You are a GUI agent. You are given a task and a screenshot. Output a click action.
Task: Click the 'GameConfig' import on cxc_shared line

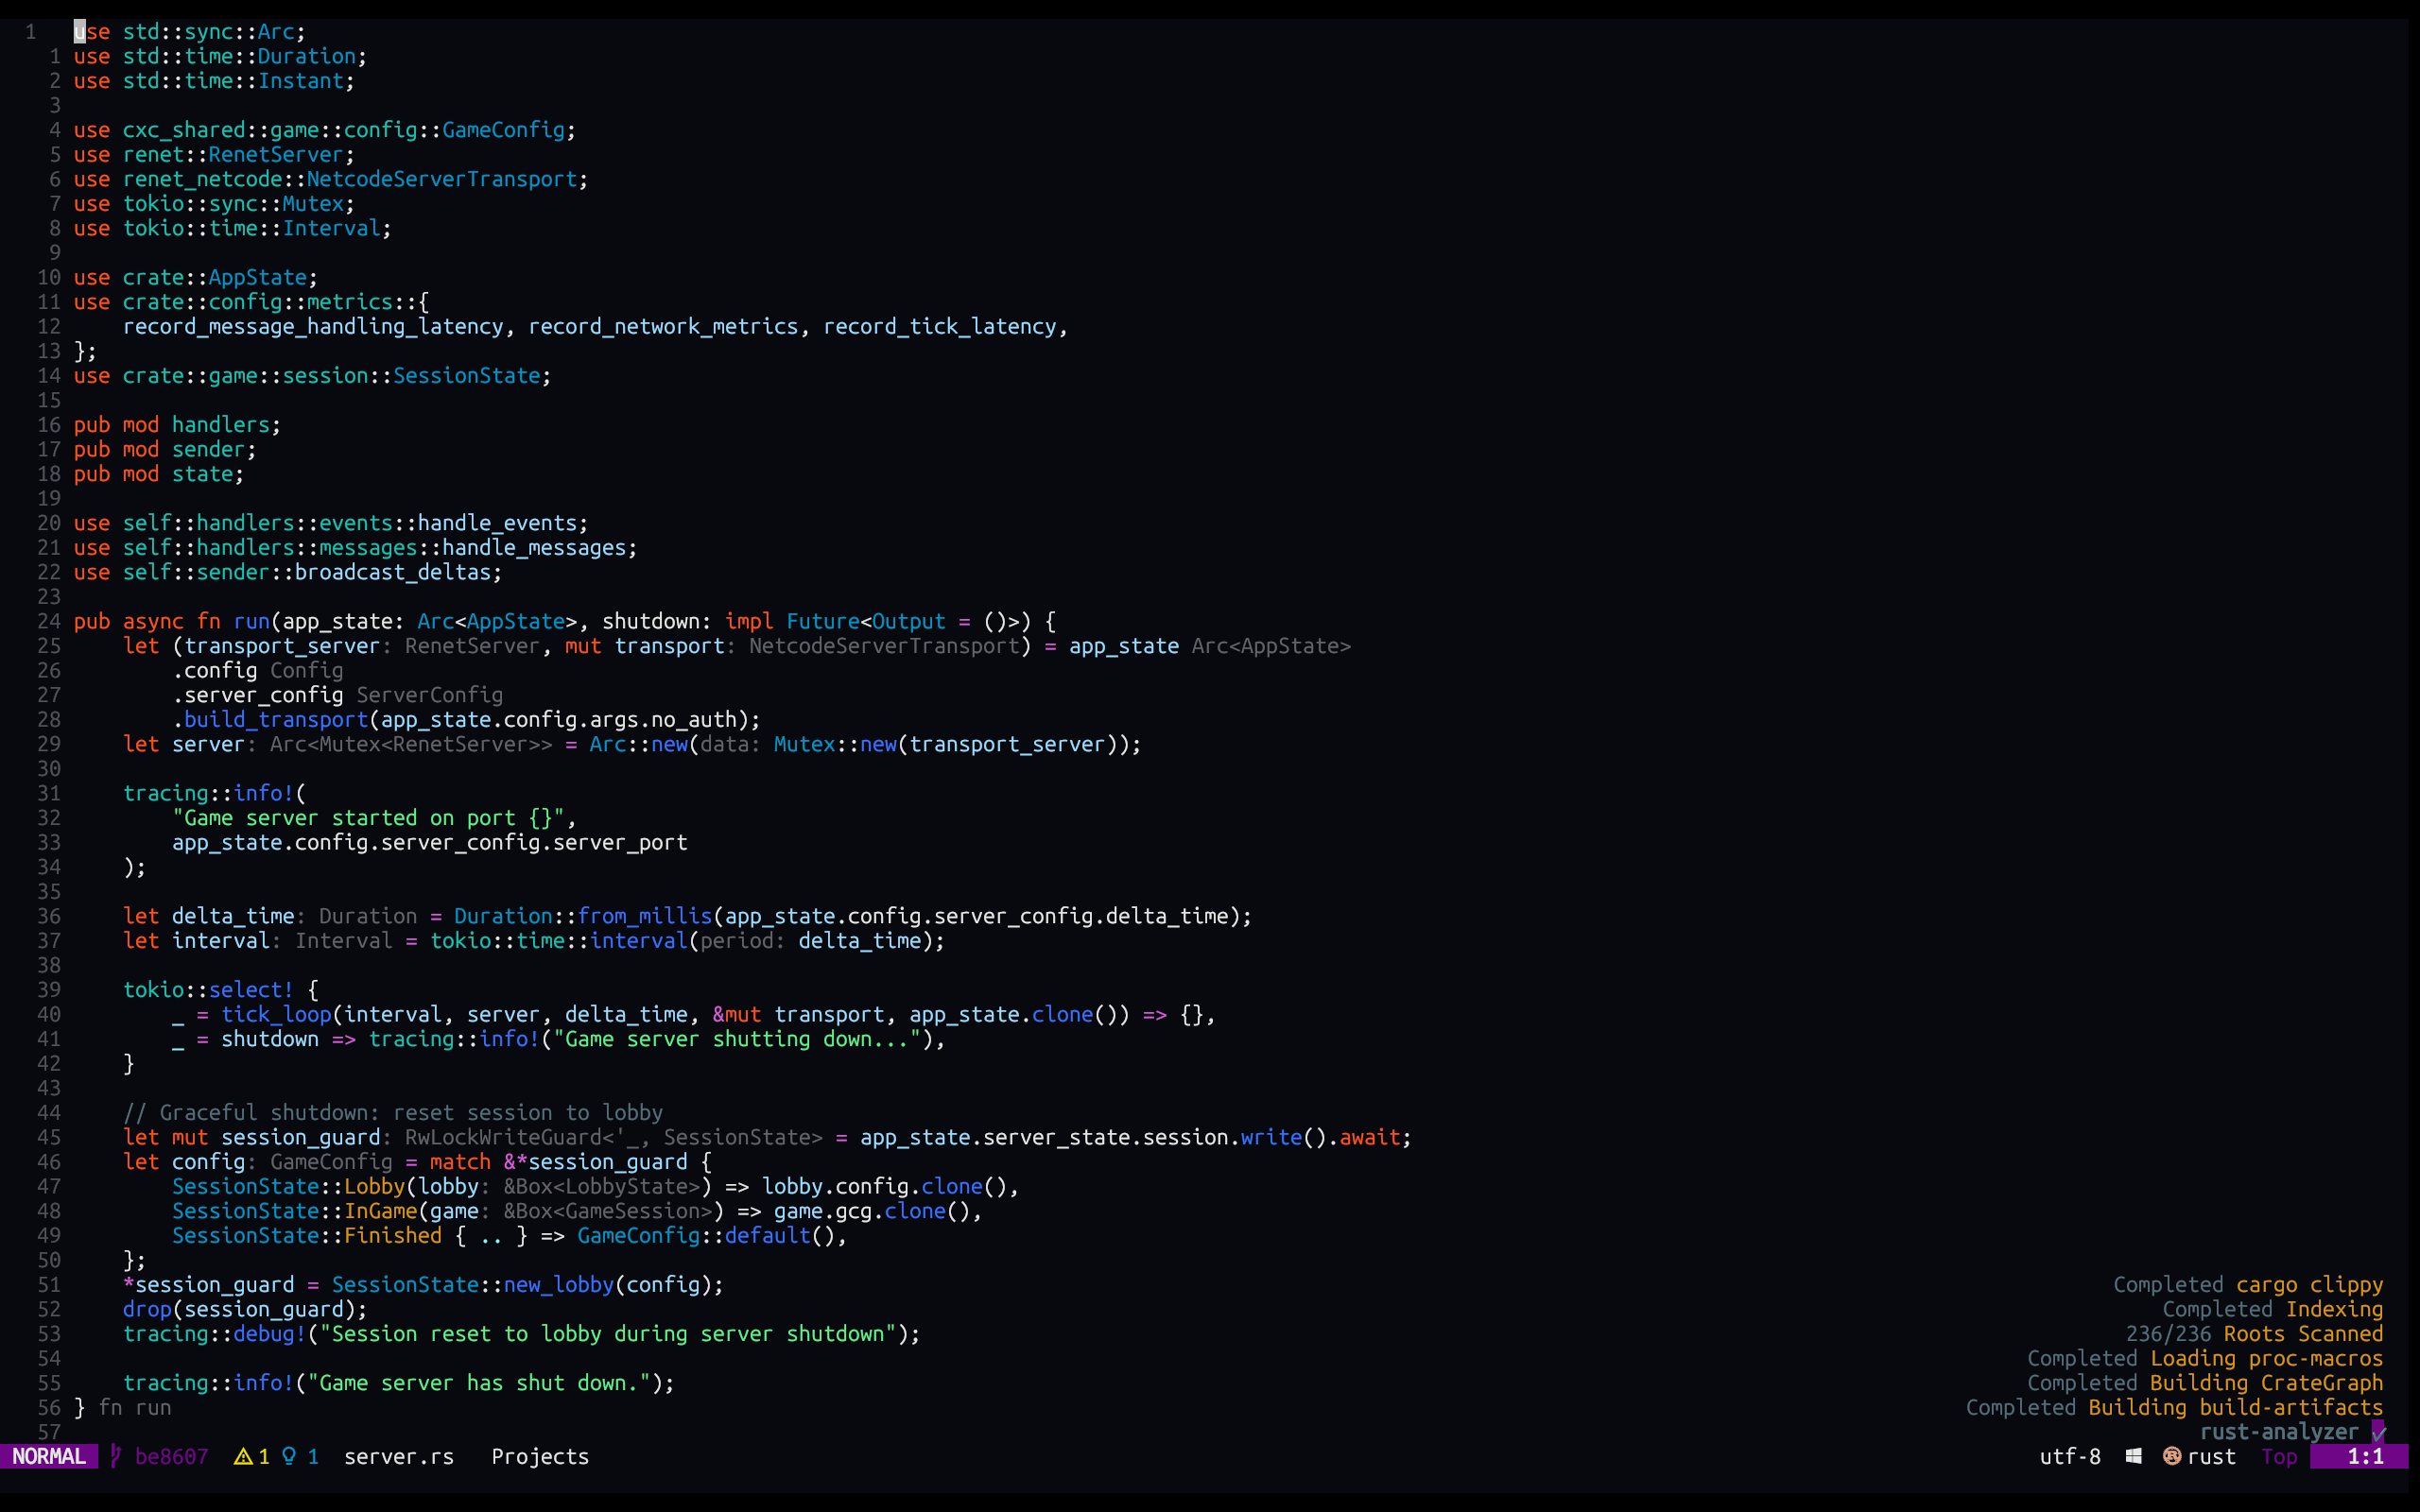pos(503,130)
